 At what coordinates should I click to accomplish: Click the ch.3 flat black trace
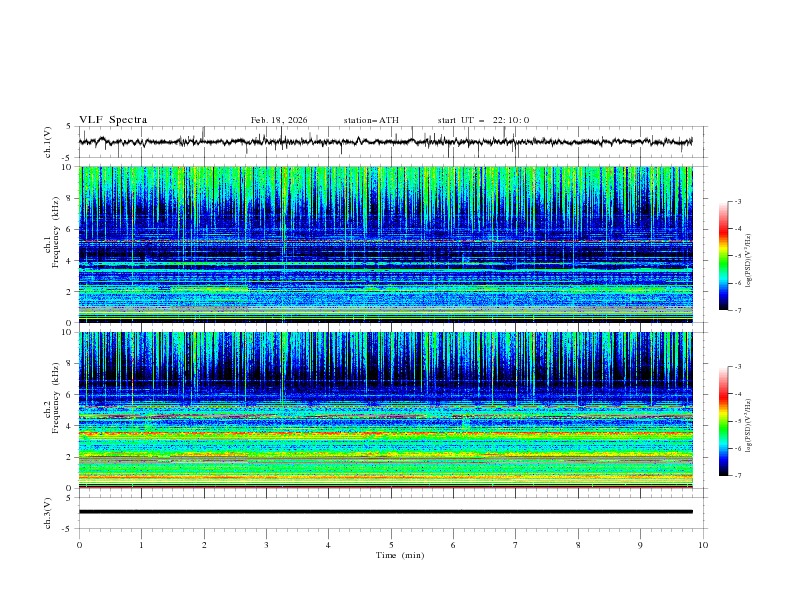[385, 512]
